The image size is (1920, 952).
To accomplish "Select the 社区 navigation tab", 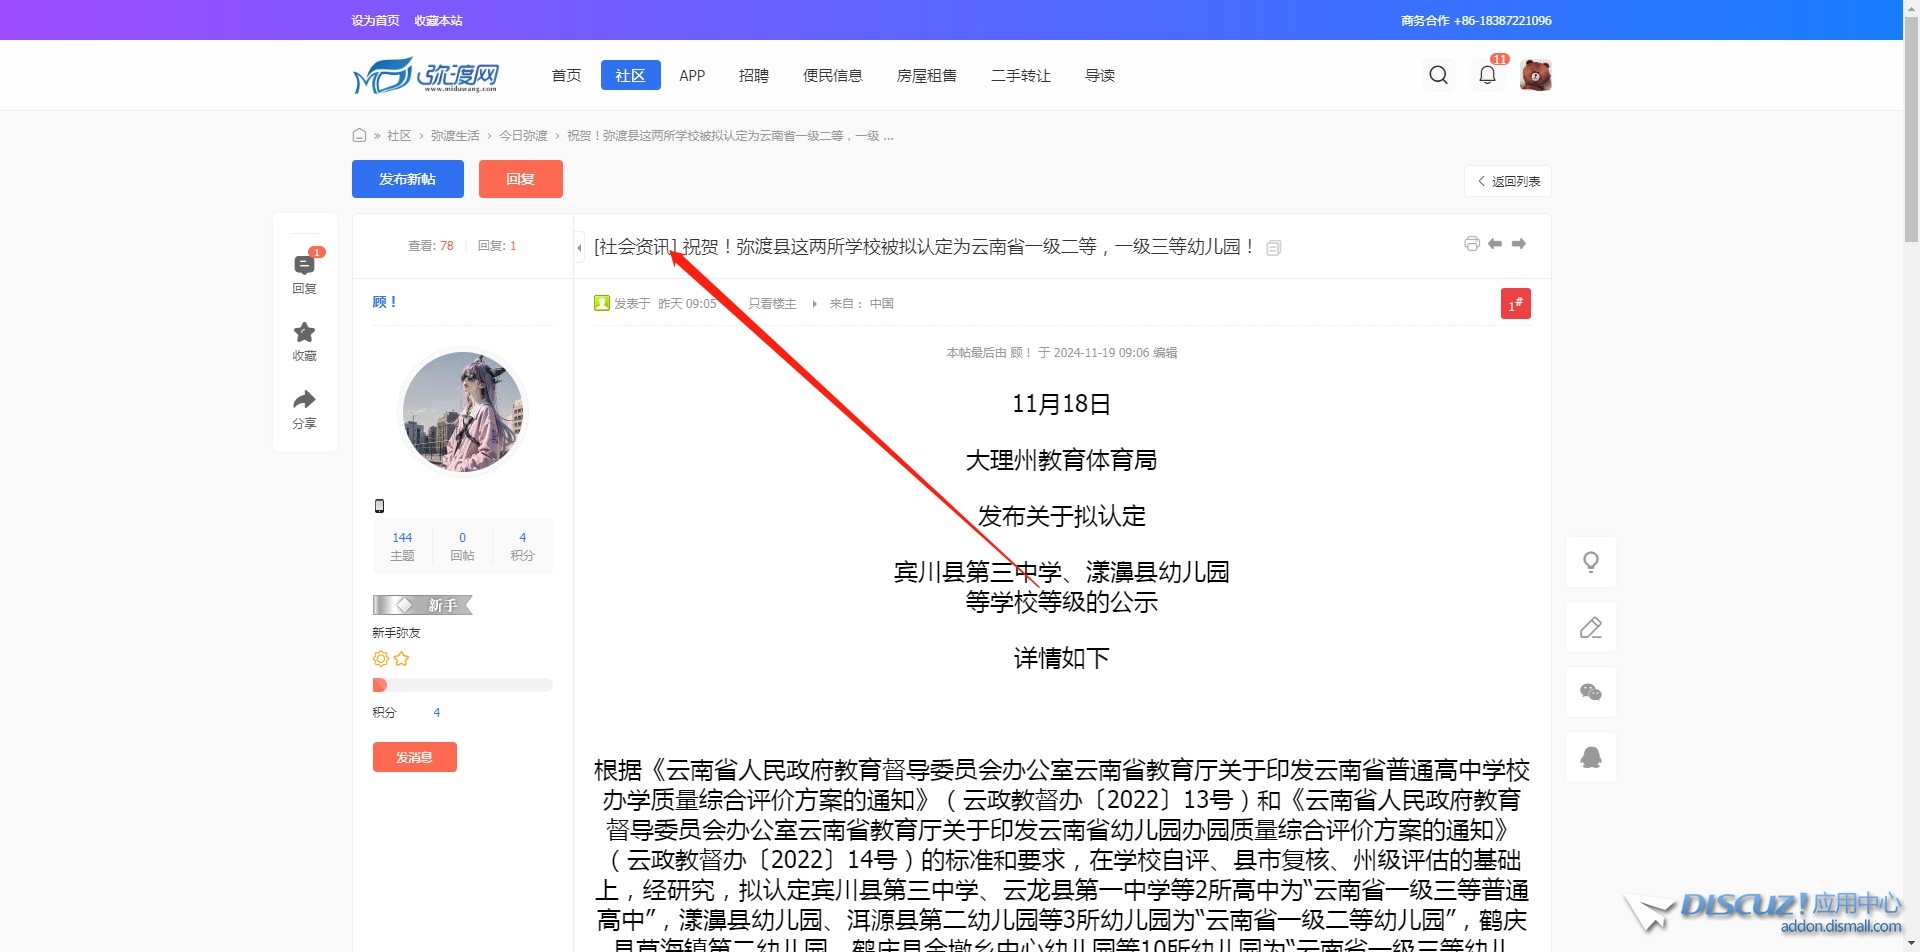I will (630, 75).
